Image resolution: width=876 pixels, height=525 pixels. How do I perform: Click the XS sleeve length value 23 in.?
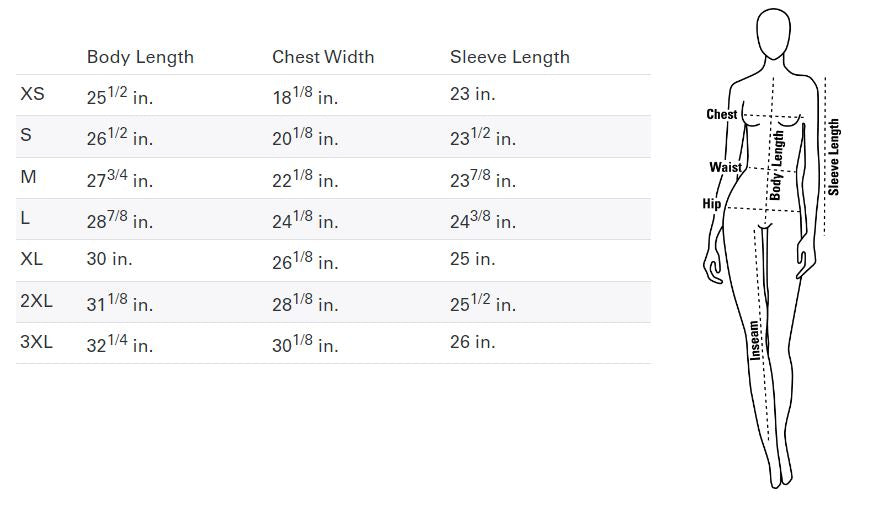[473, 94]
